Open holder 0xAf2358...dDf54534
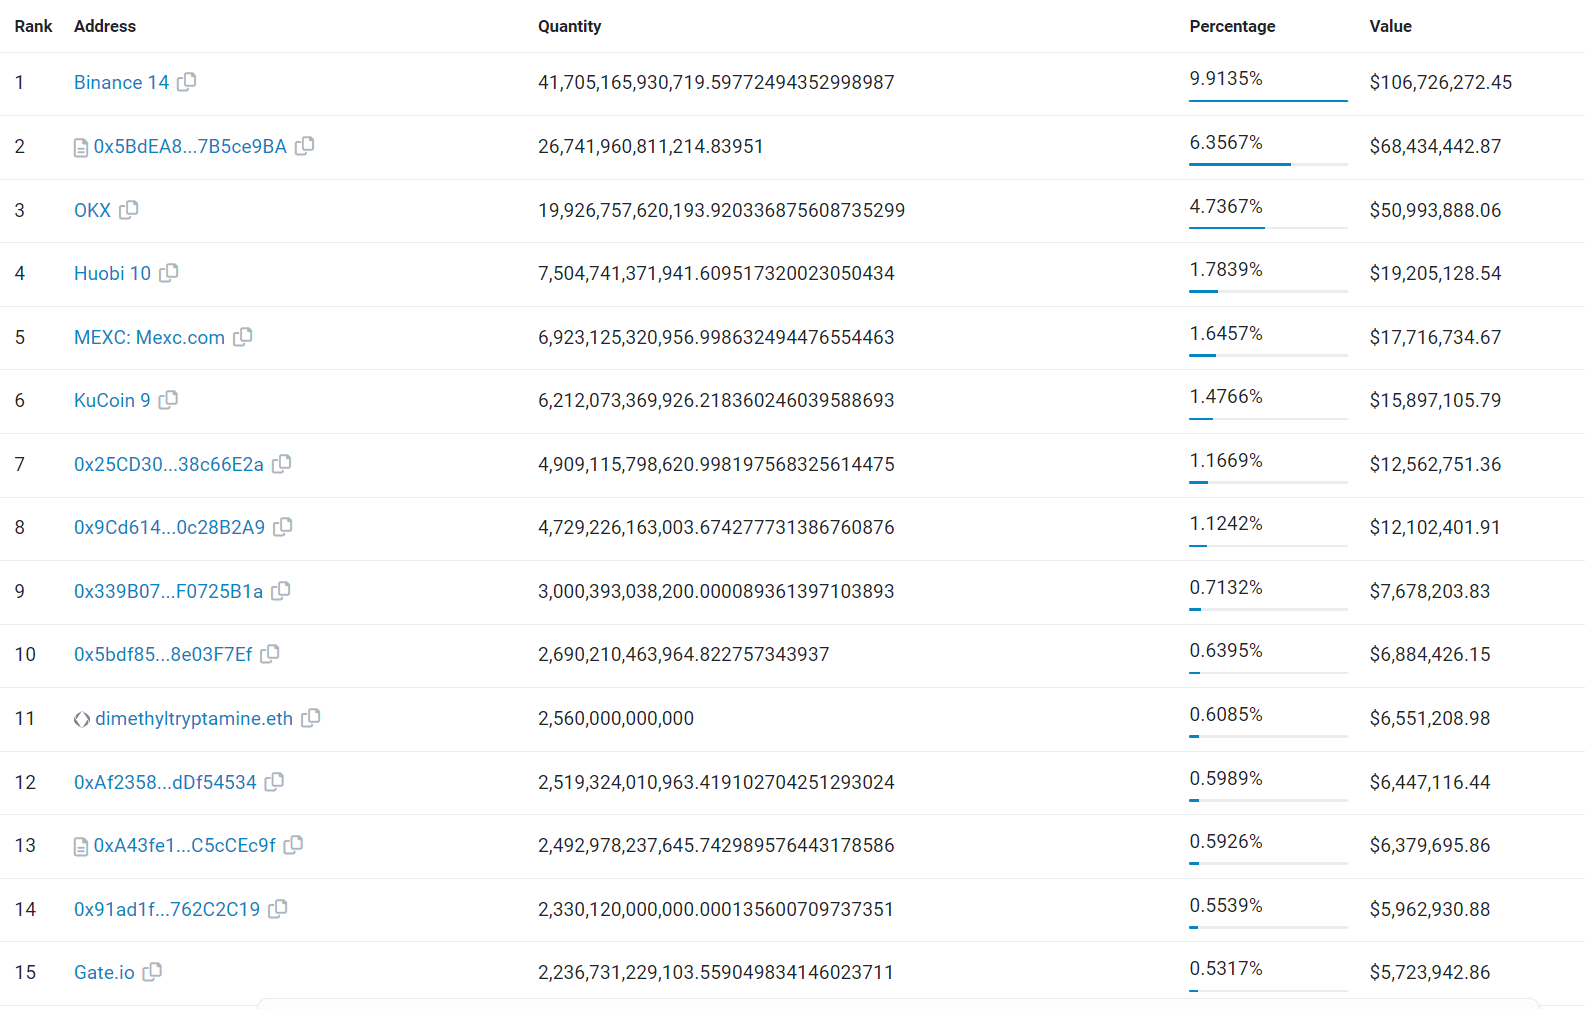Viewport: 1585px width, 1009px height. 165,782
